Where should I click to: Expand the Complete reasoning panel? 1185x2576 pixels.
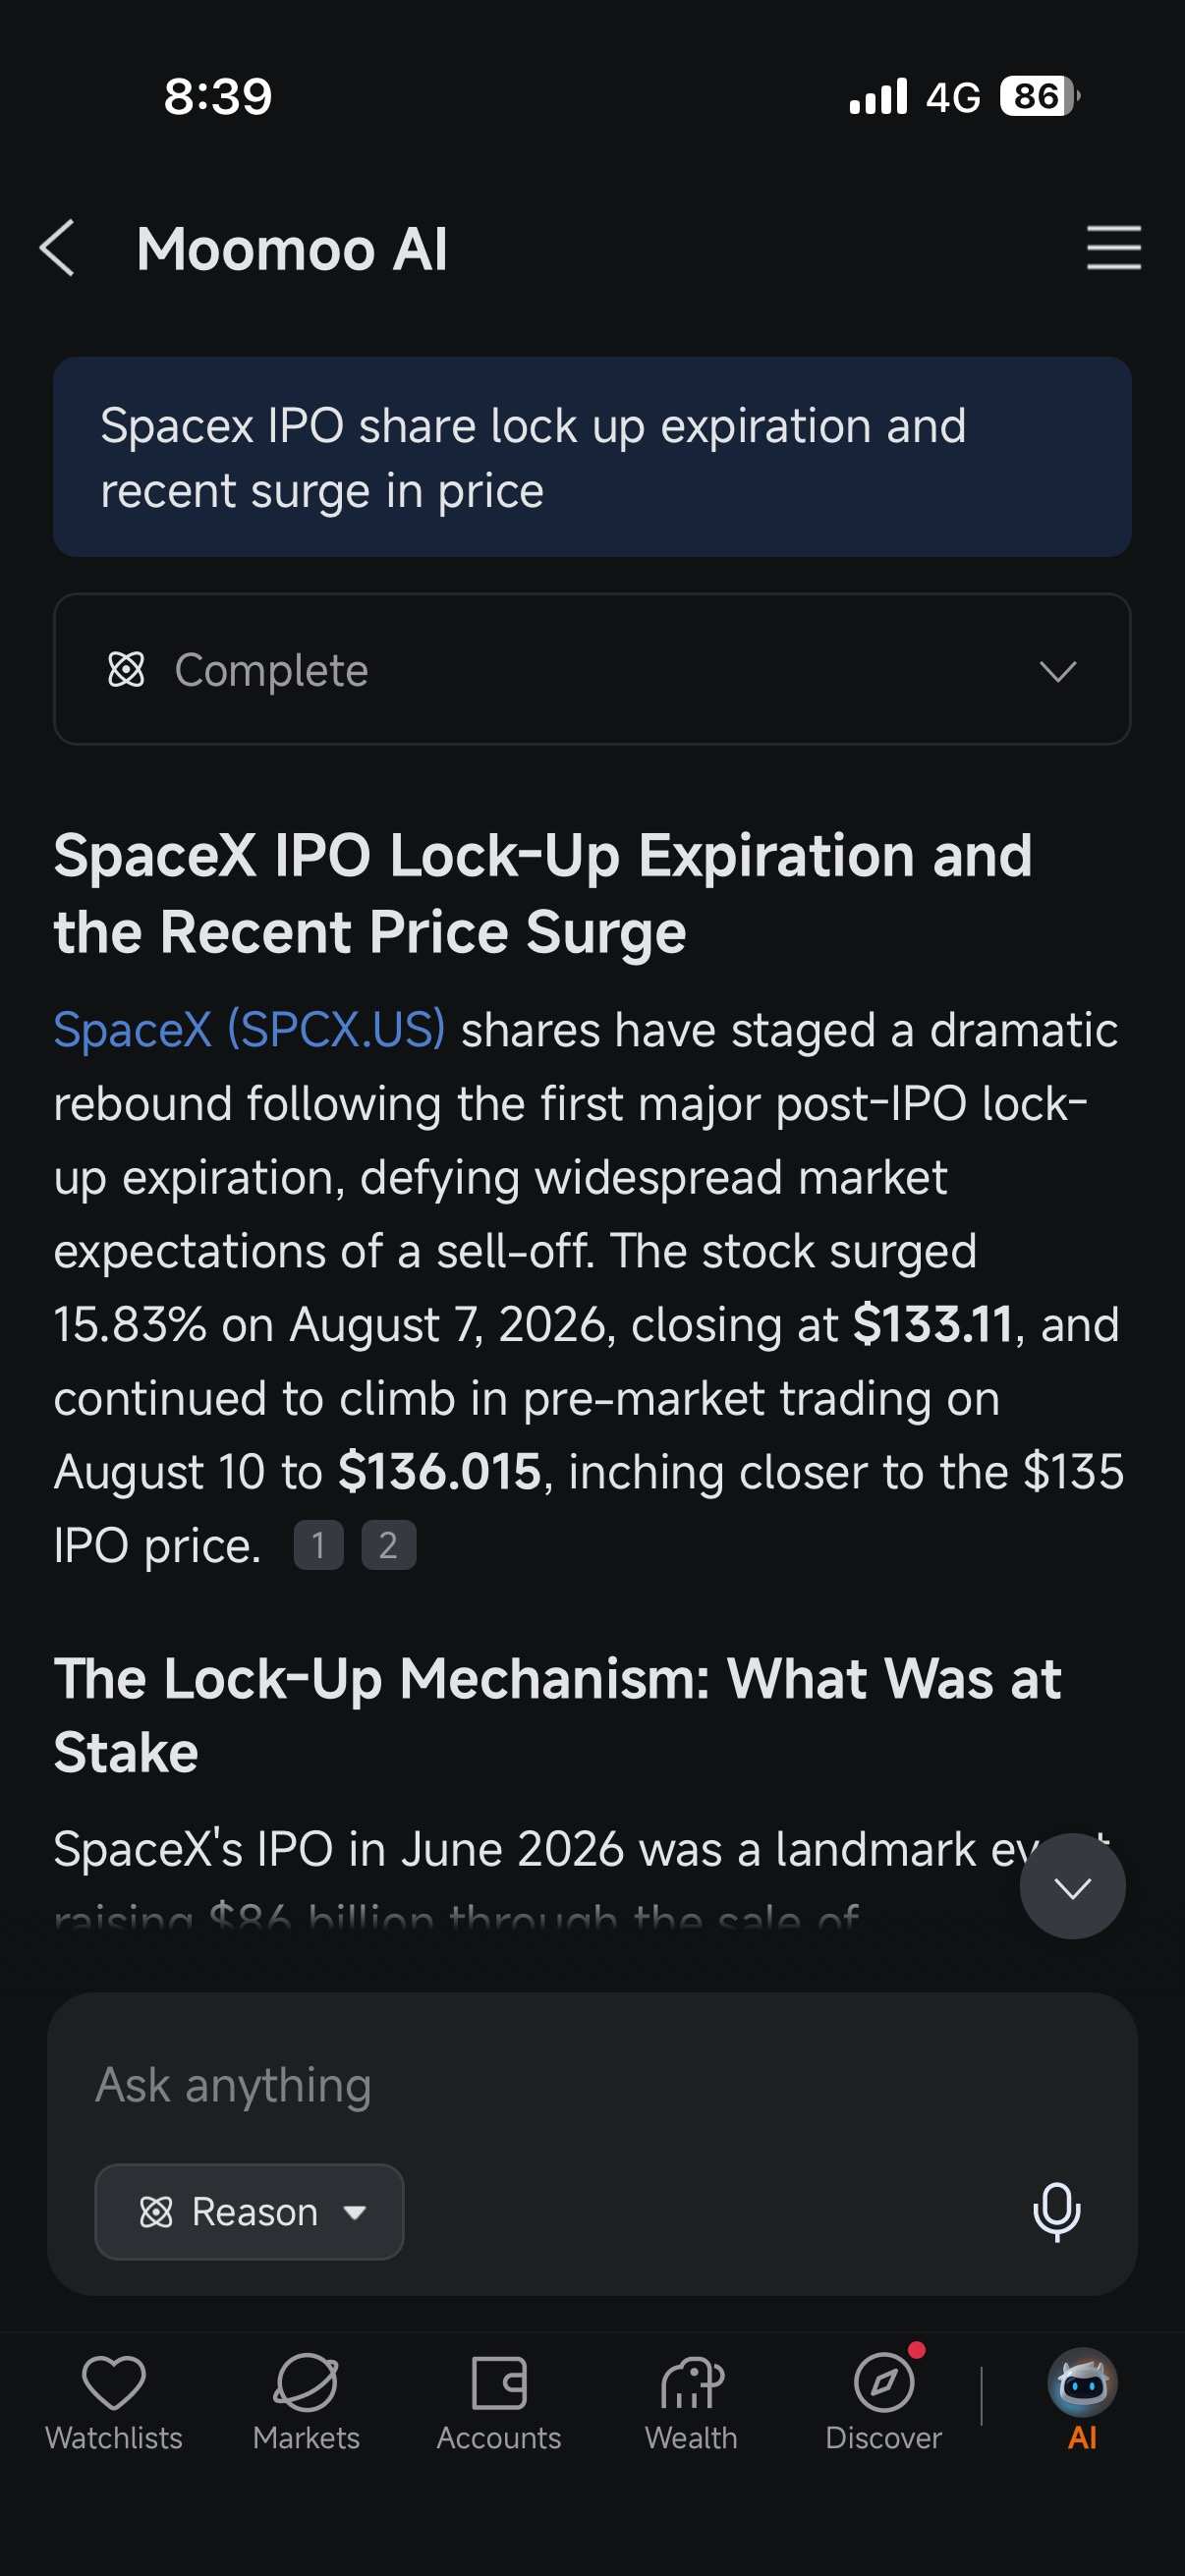coord(592,669)
